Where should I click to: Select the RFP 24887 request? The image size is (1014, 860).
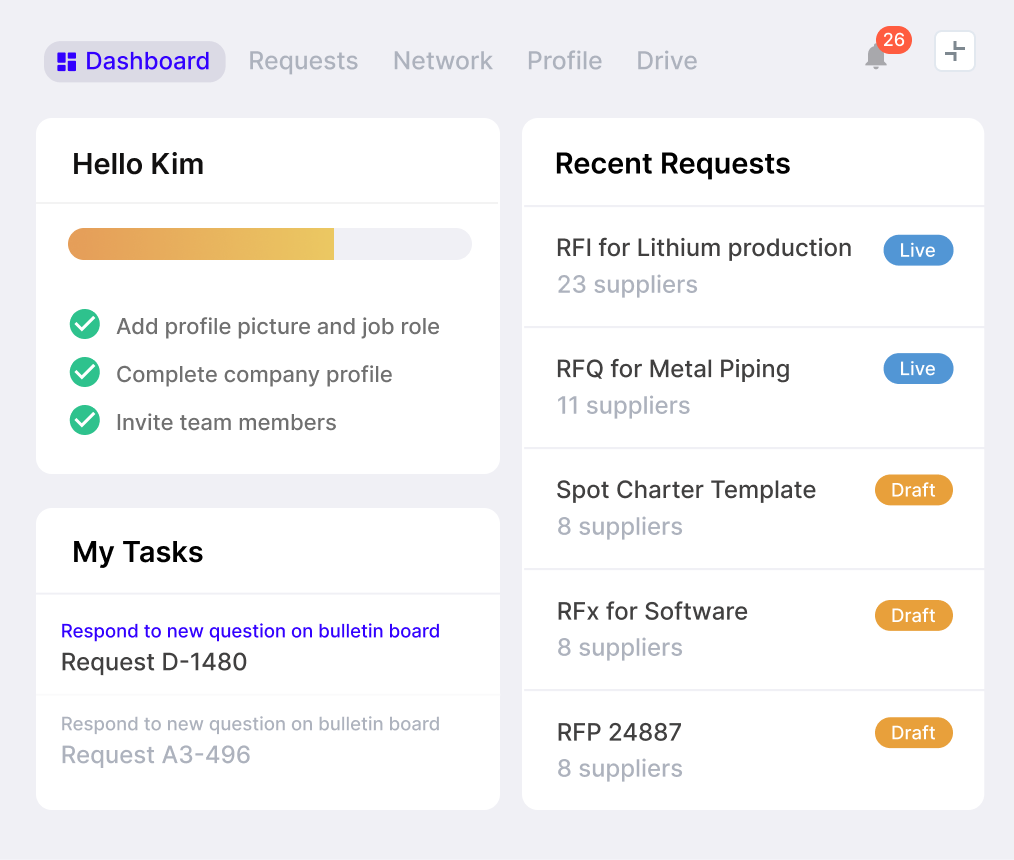(618, 732)
